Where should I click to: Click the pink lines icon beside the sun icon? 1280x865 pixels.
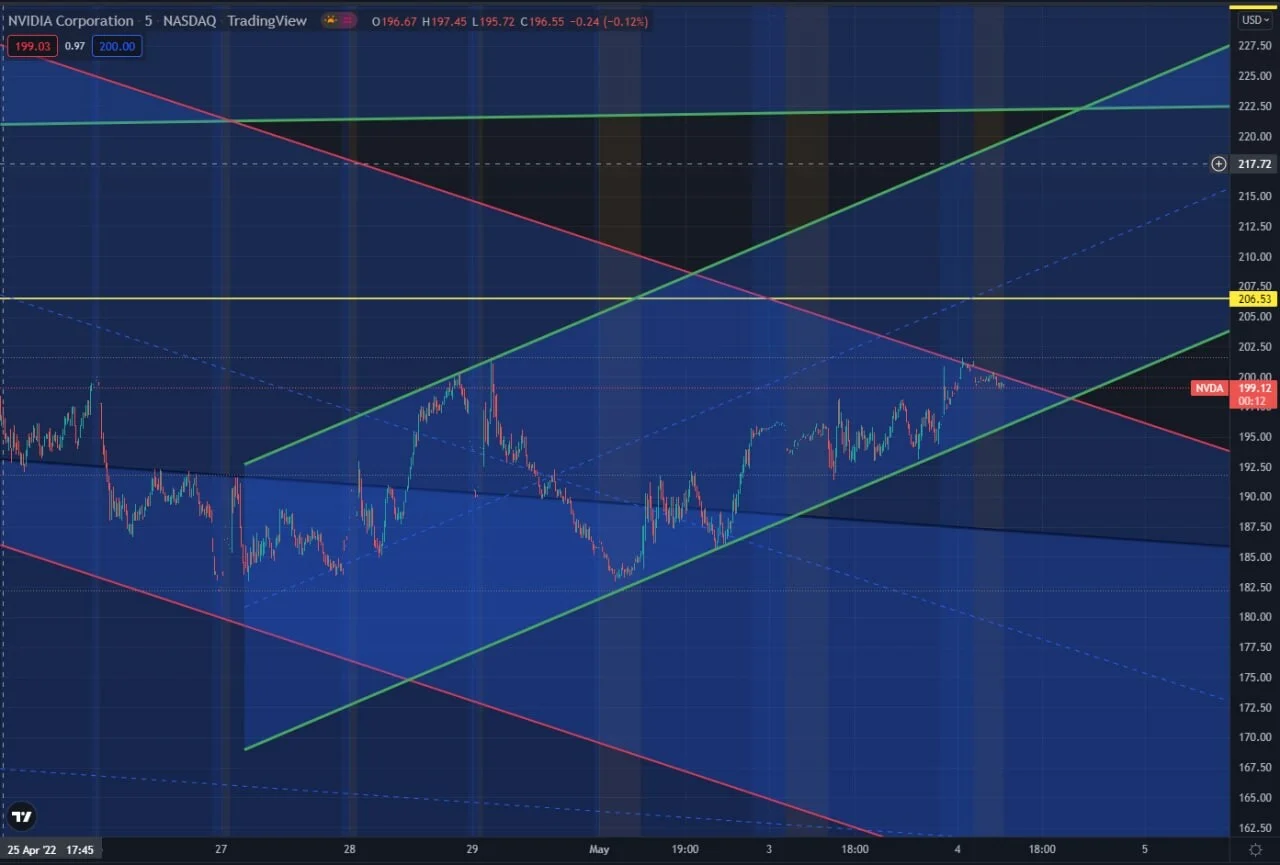coord(350,21)
